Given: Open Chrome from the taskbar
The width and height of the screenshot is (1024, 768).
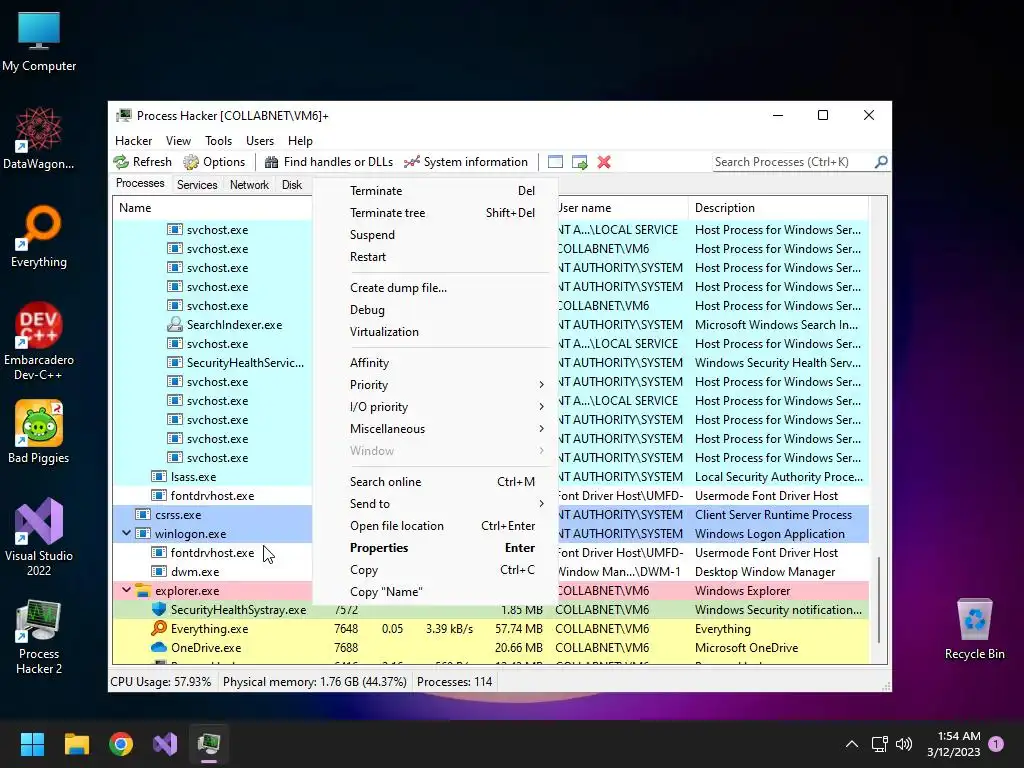Looking at the screenshot, I should [x=121, y=744].
